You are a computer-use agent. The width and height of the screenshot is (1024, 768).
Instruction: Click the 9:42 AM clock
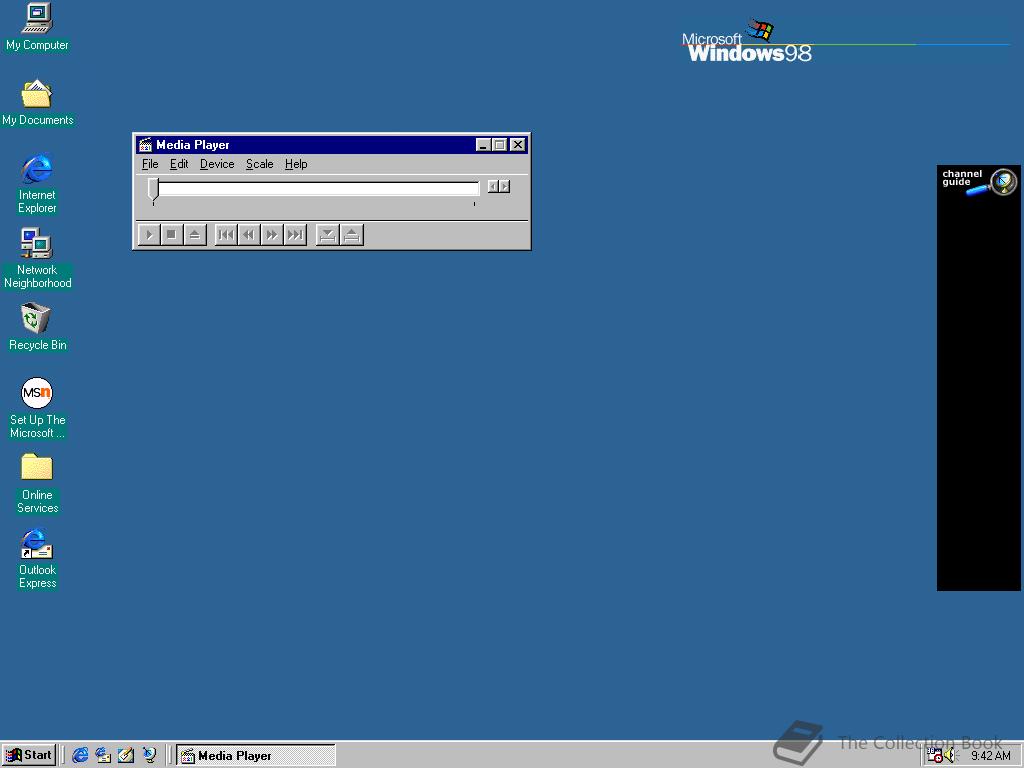[x=990, y=756]
